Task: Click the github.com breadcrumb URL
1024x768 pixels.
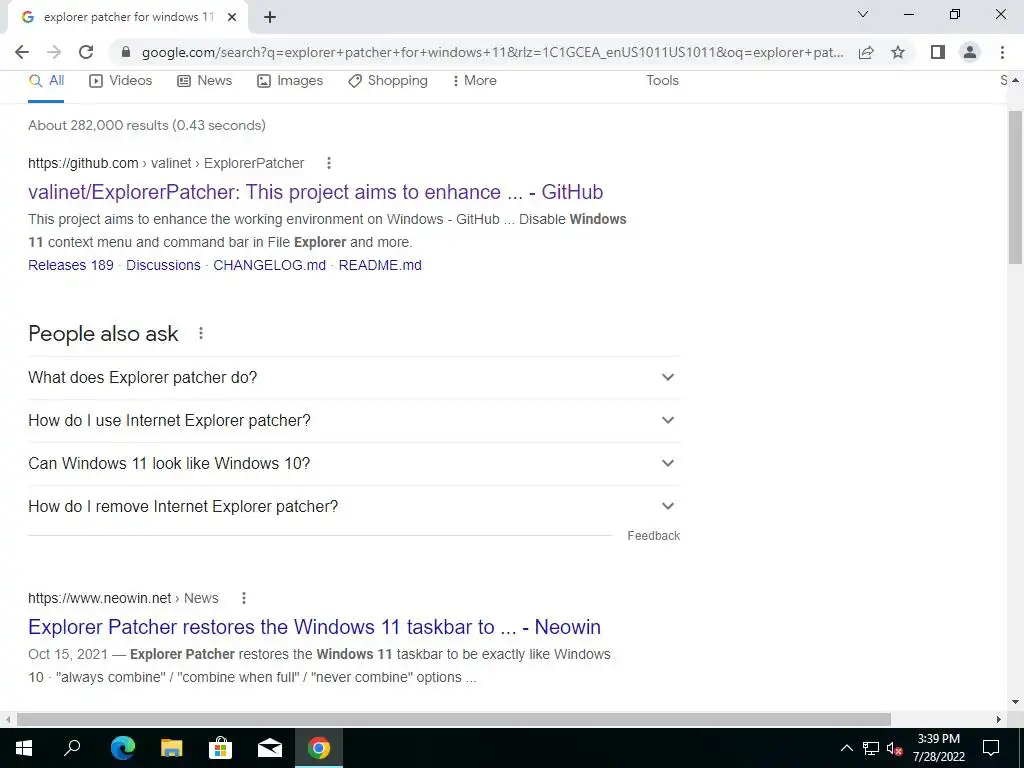Action: [166, 163]
